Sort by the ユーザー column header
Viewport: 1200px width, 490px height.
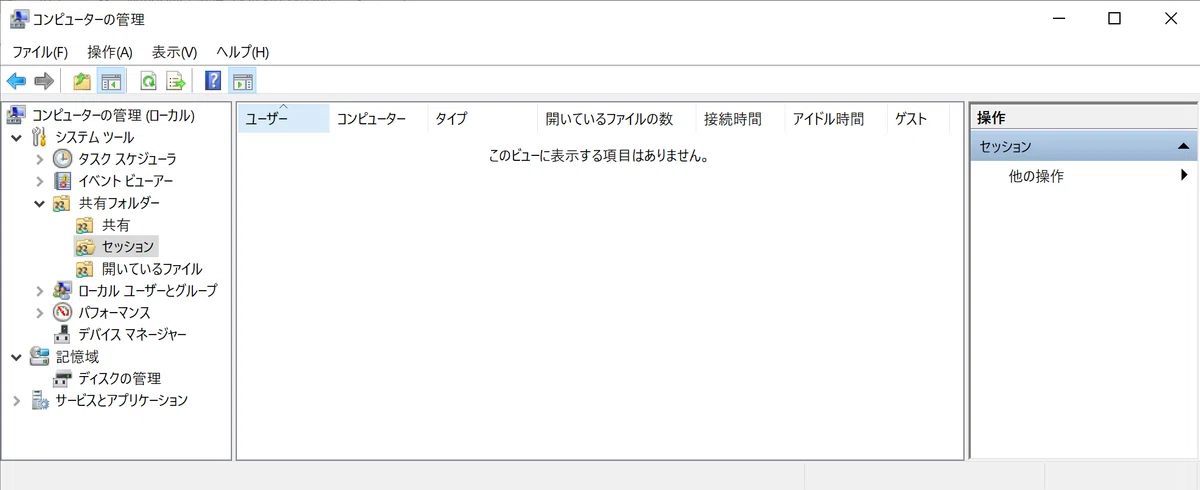283,119
